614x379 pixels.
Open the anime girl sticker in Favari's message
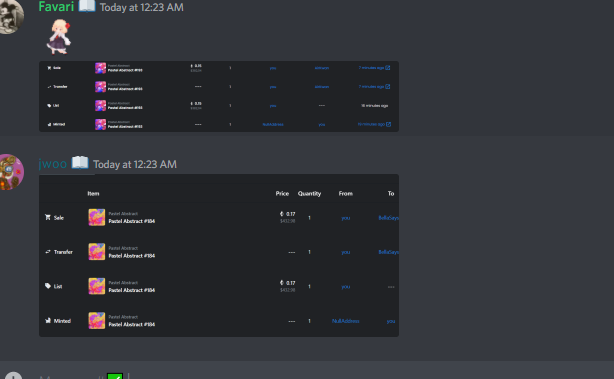[x=59, y=37]
